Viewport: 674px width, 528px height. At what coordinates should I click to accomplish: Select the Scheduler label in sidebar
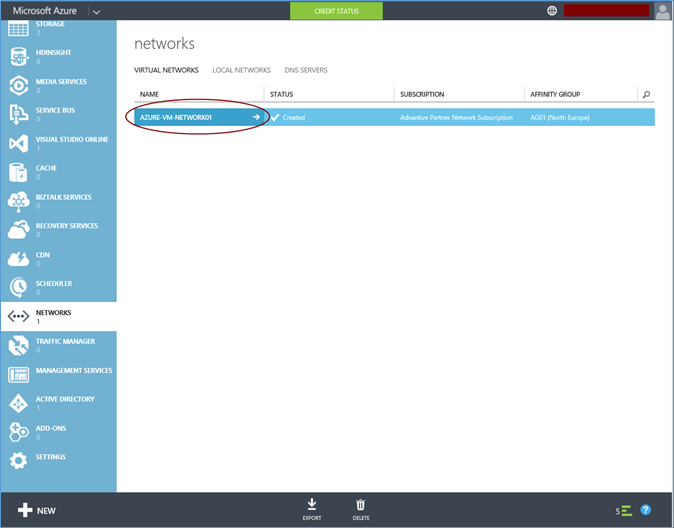pos(54,283)
